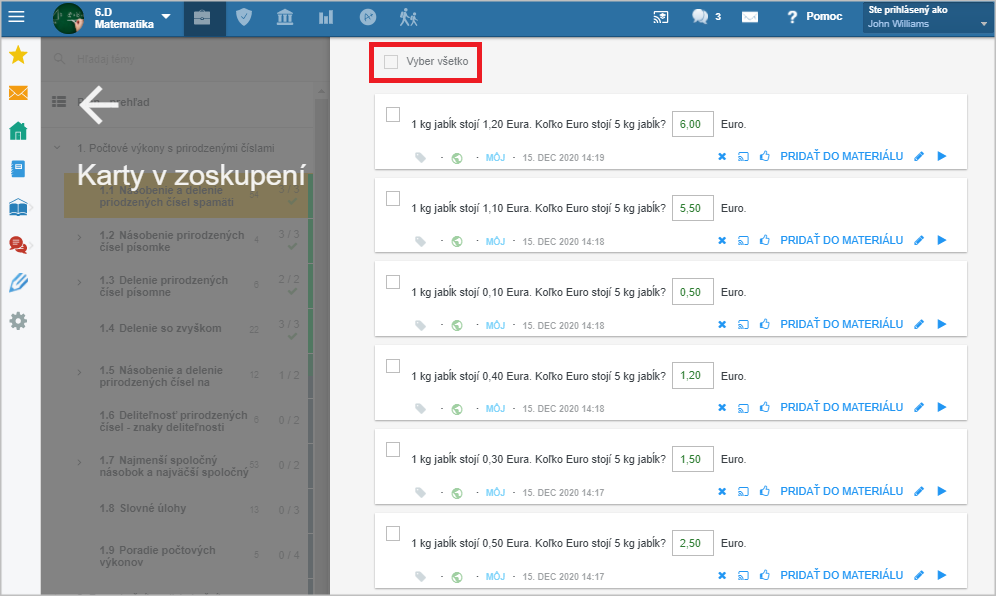
Task: Click the answer field showing 5,50
Action: coord(692,208)
